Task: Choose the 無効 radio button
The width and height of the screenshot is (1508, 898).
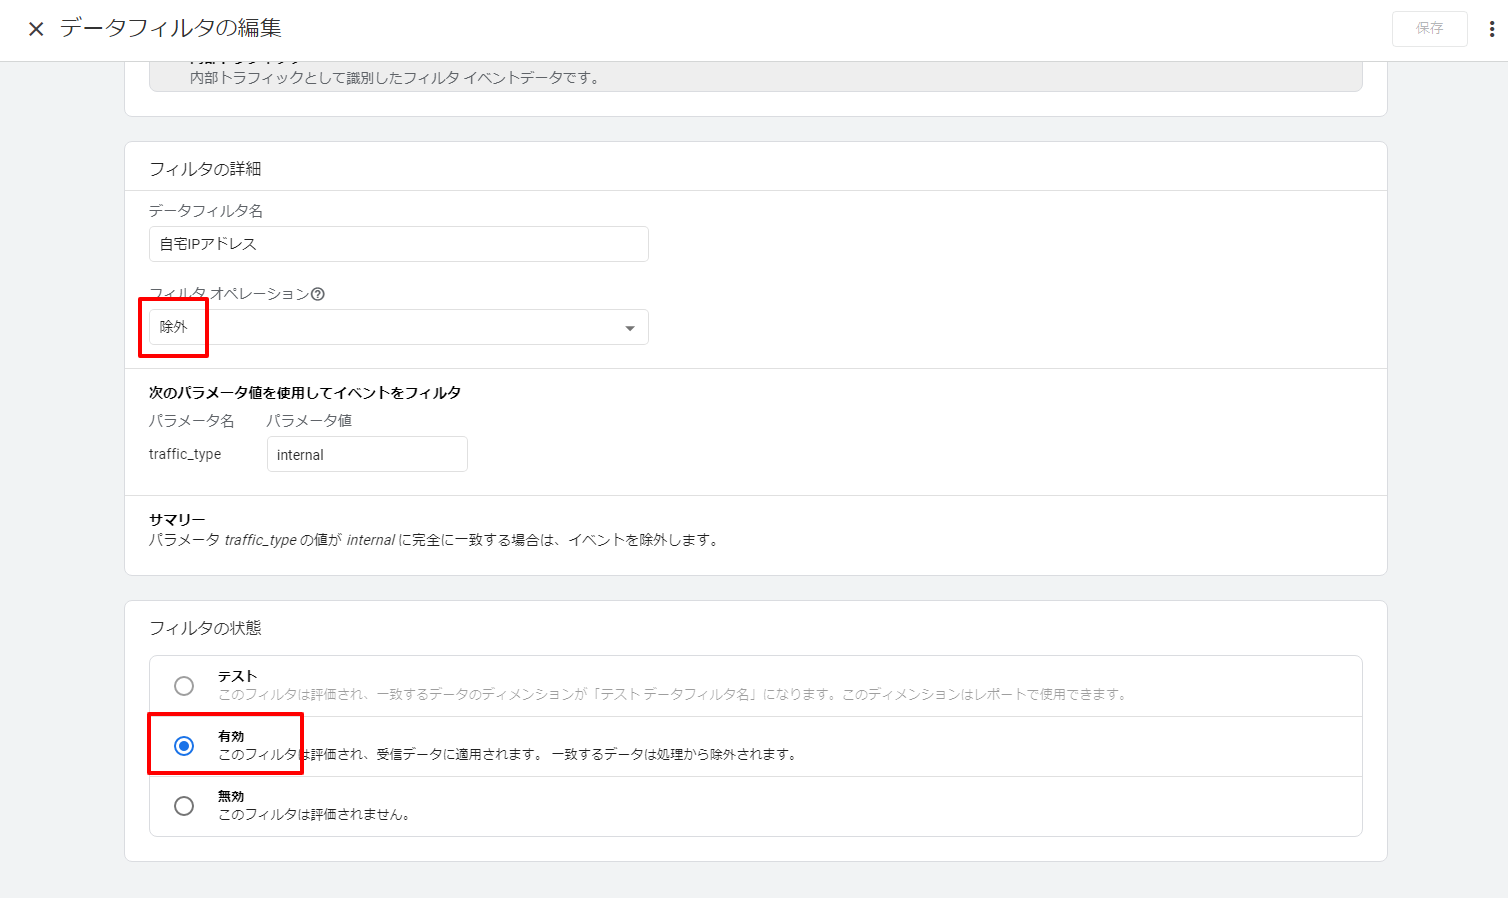Action: pyautogui.click(x=184, y=806)
